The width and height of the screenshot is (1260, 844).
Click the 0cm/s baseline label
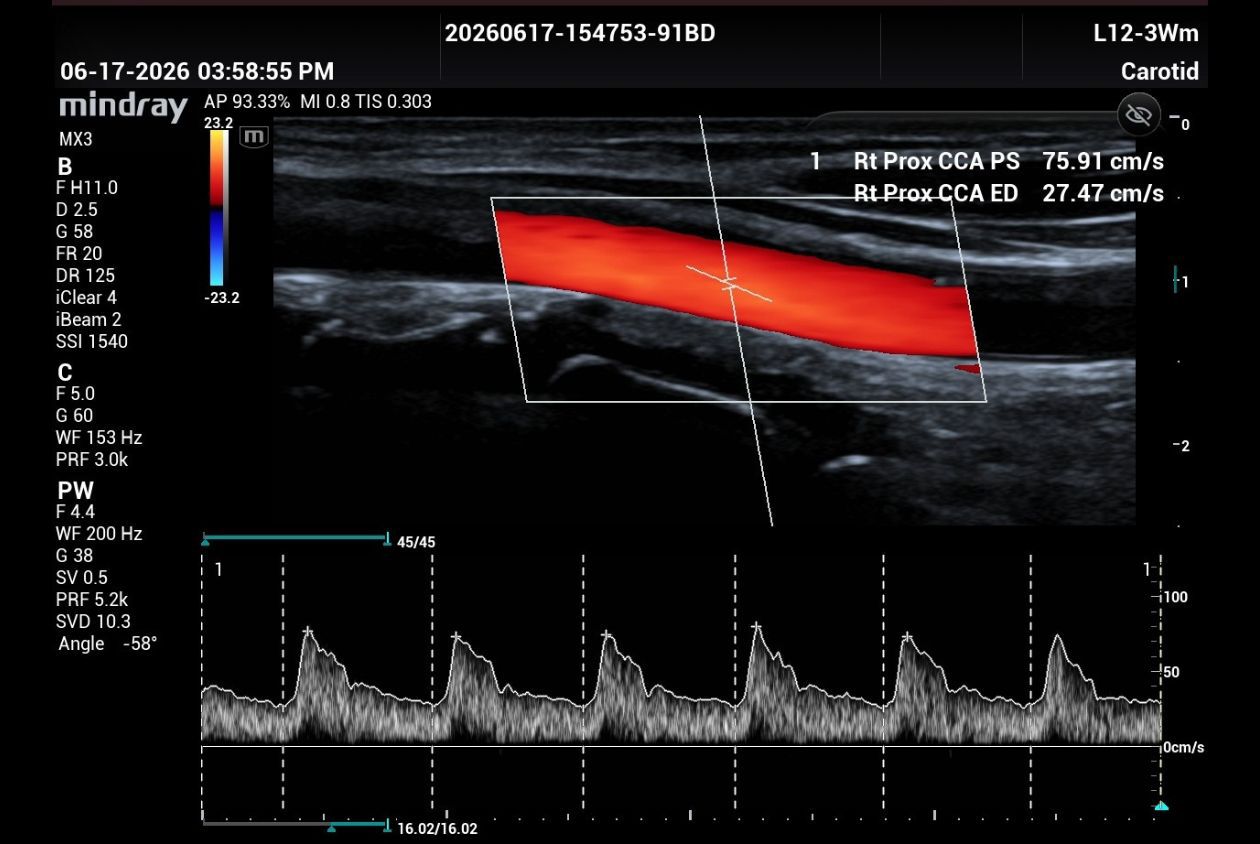pos(1184,748)
